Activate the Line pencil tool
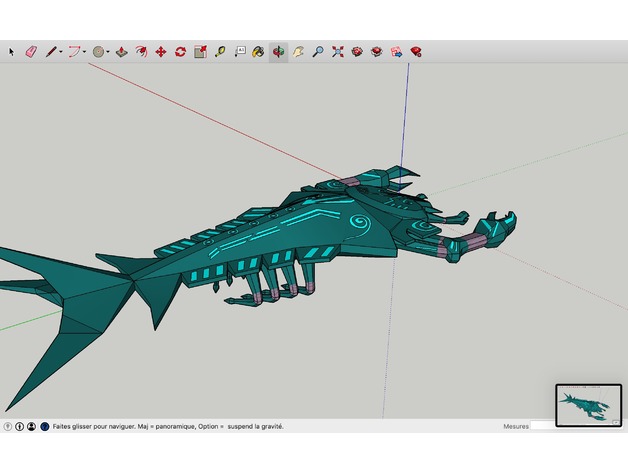Image resolution: width=628 pixels, height=472 pixels. click(x=49, y=51)
